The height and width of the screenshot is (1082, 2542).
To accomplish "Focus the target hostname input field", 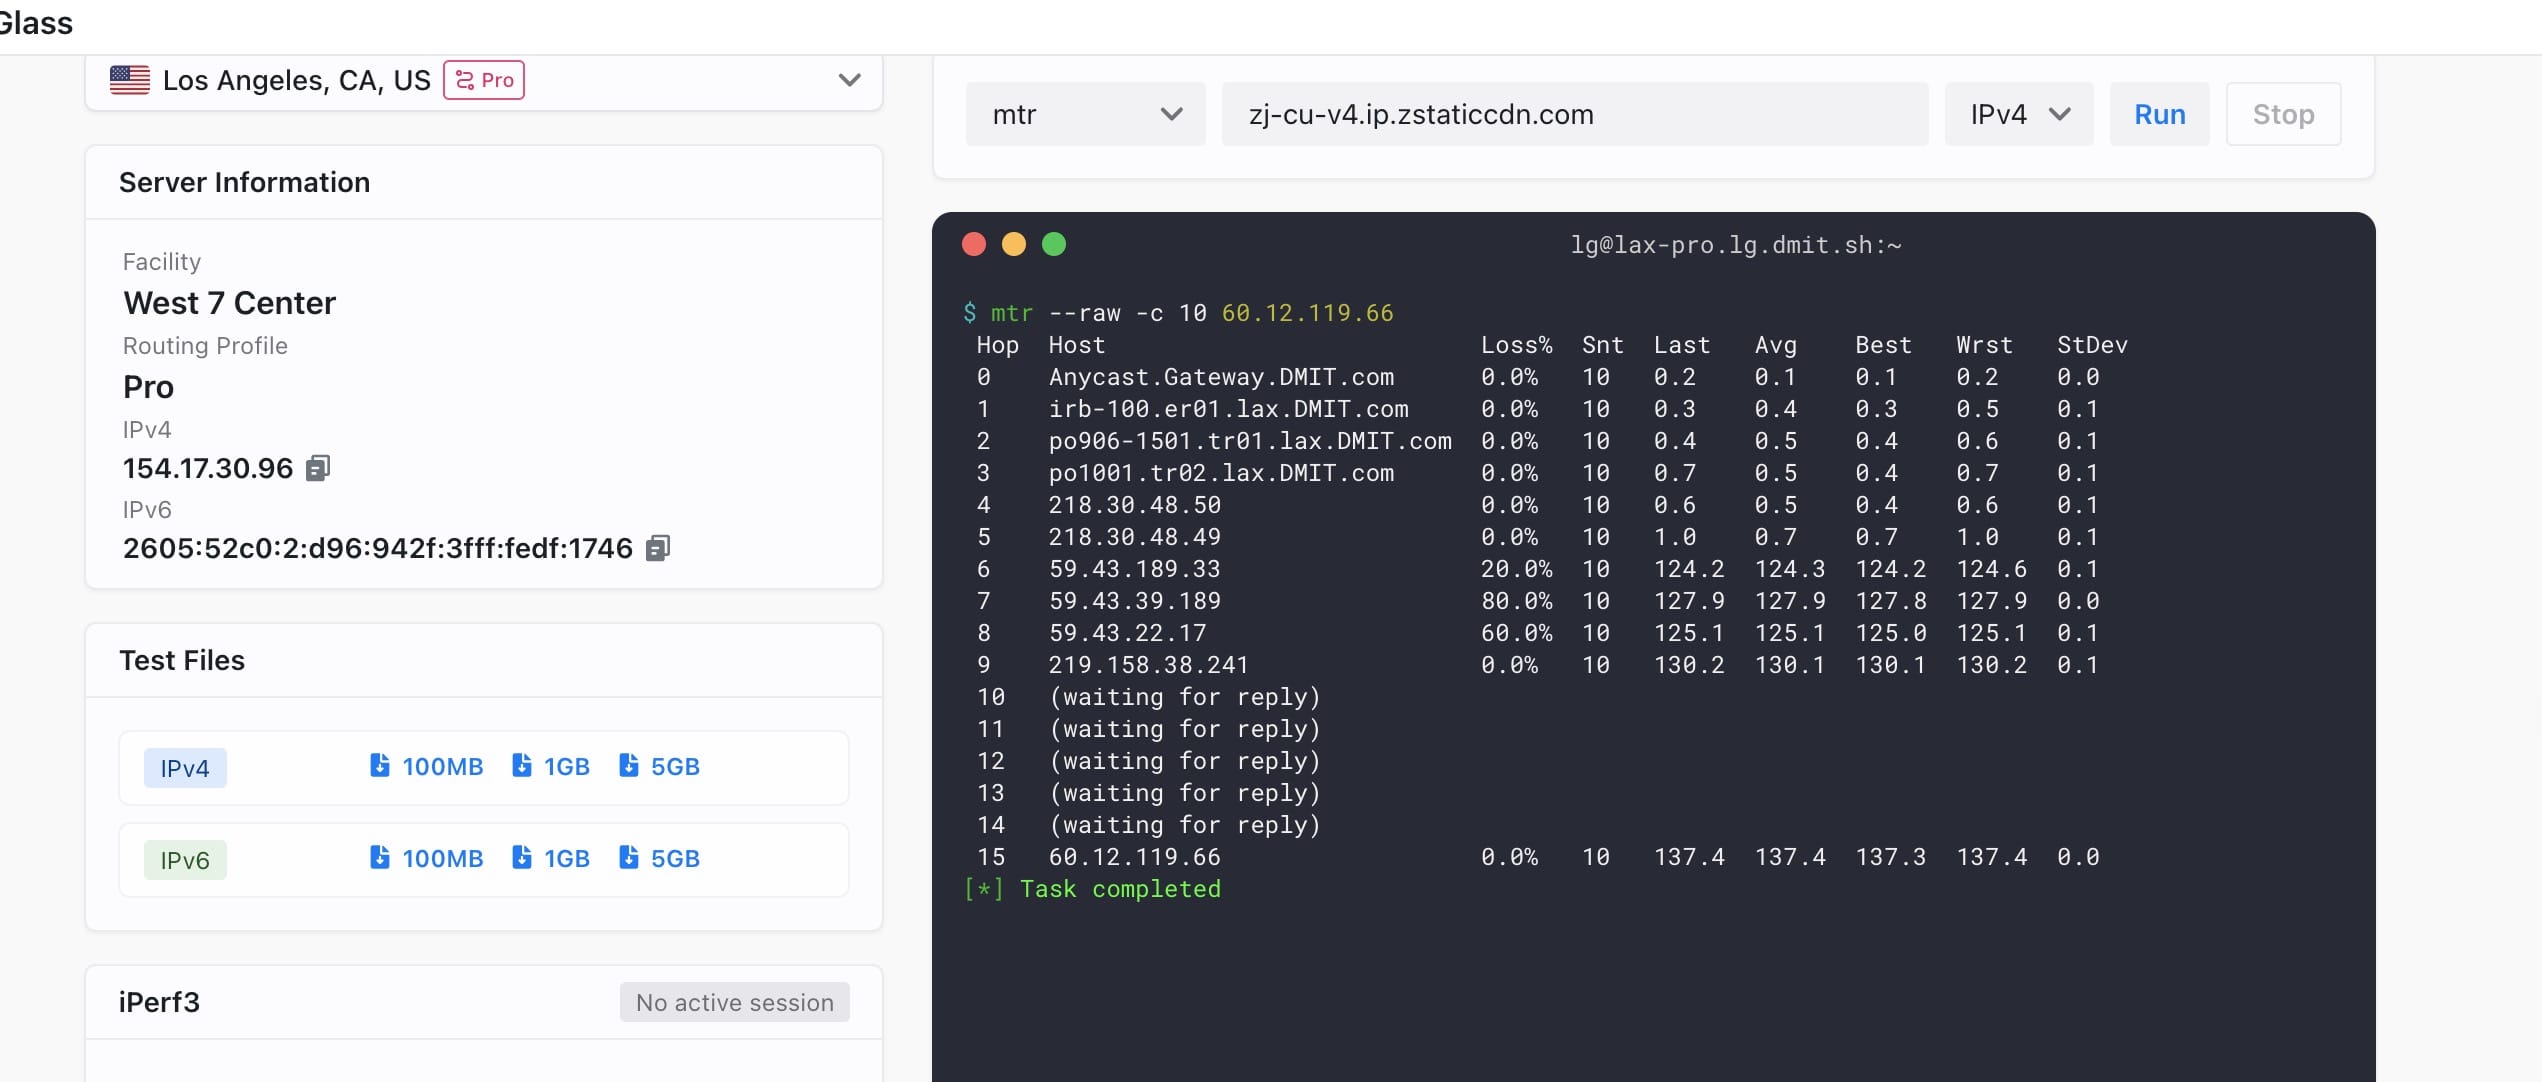I will pos(1574,114).
